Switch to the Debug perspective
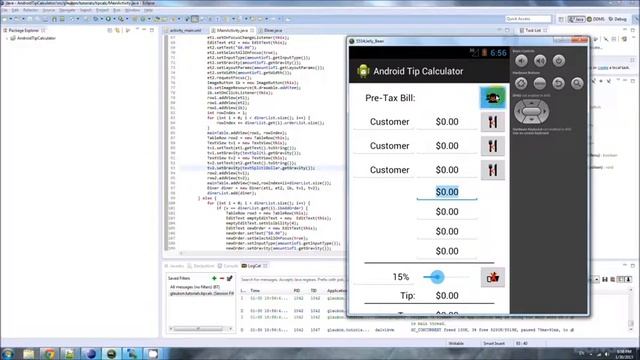Screen dimensions: 640x360 tap(618, 19)
